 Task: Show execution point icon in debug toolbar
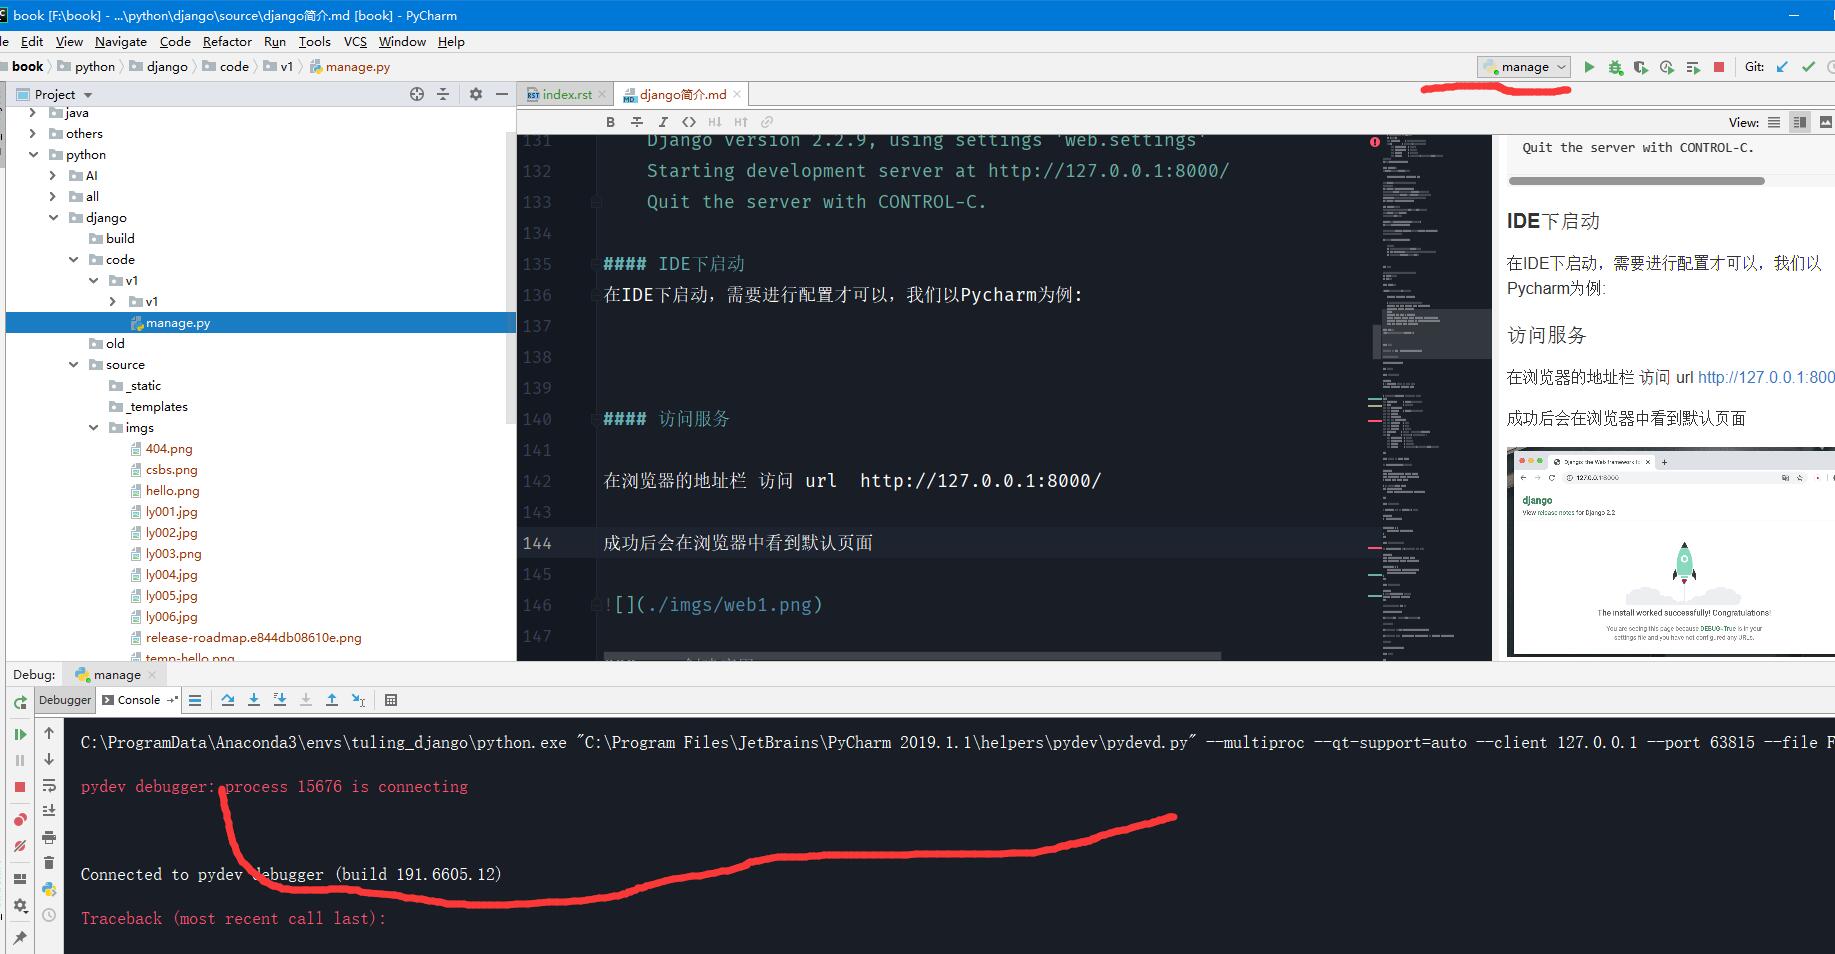[x=195, y=700]
